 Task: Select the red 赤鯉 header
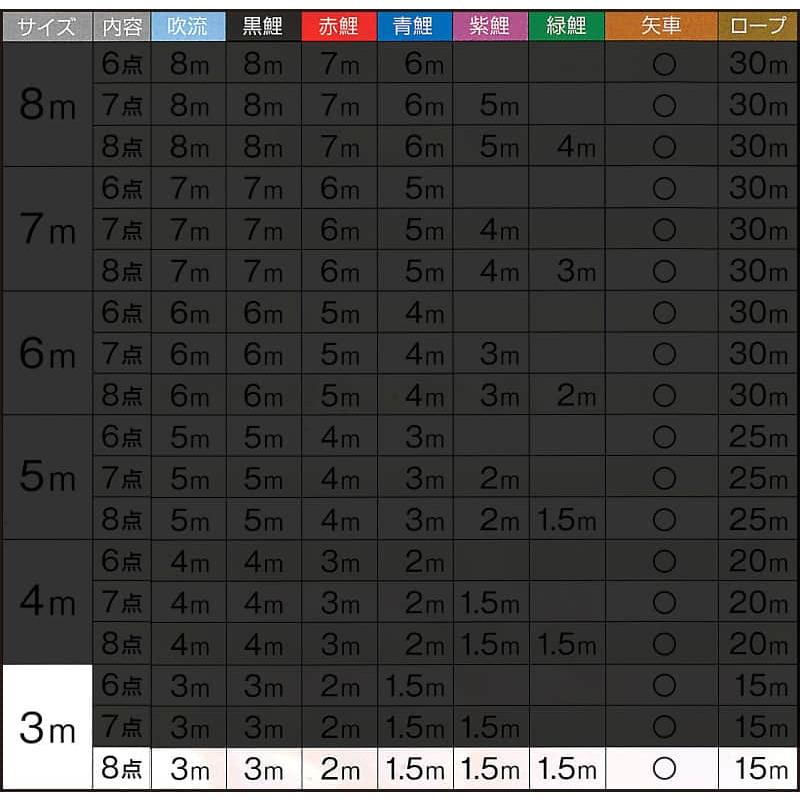(x=339, y=27)
